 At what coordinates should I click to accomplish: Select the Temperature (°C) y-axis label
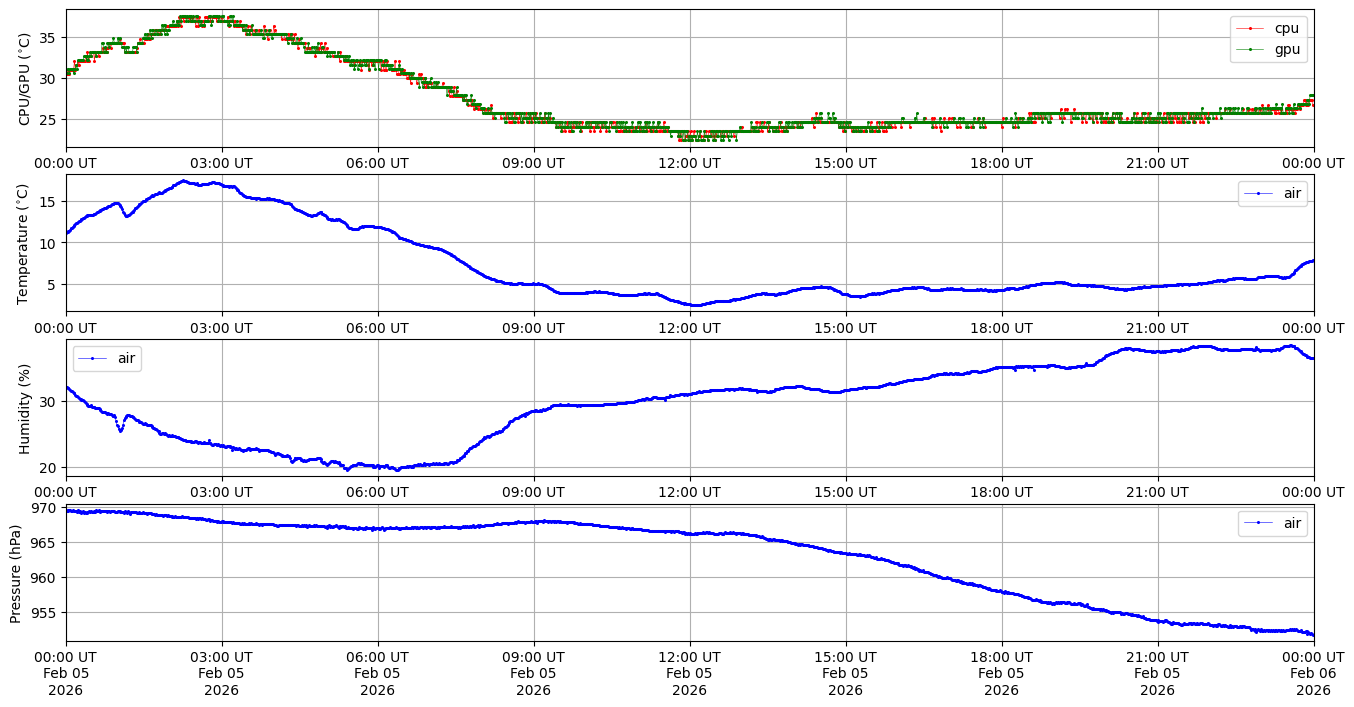(x=25, y=243)
